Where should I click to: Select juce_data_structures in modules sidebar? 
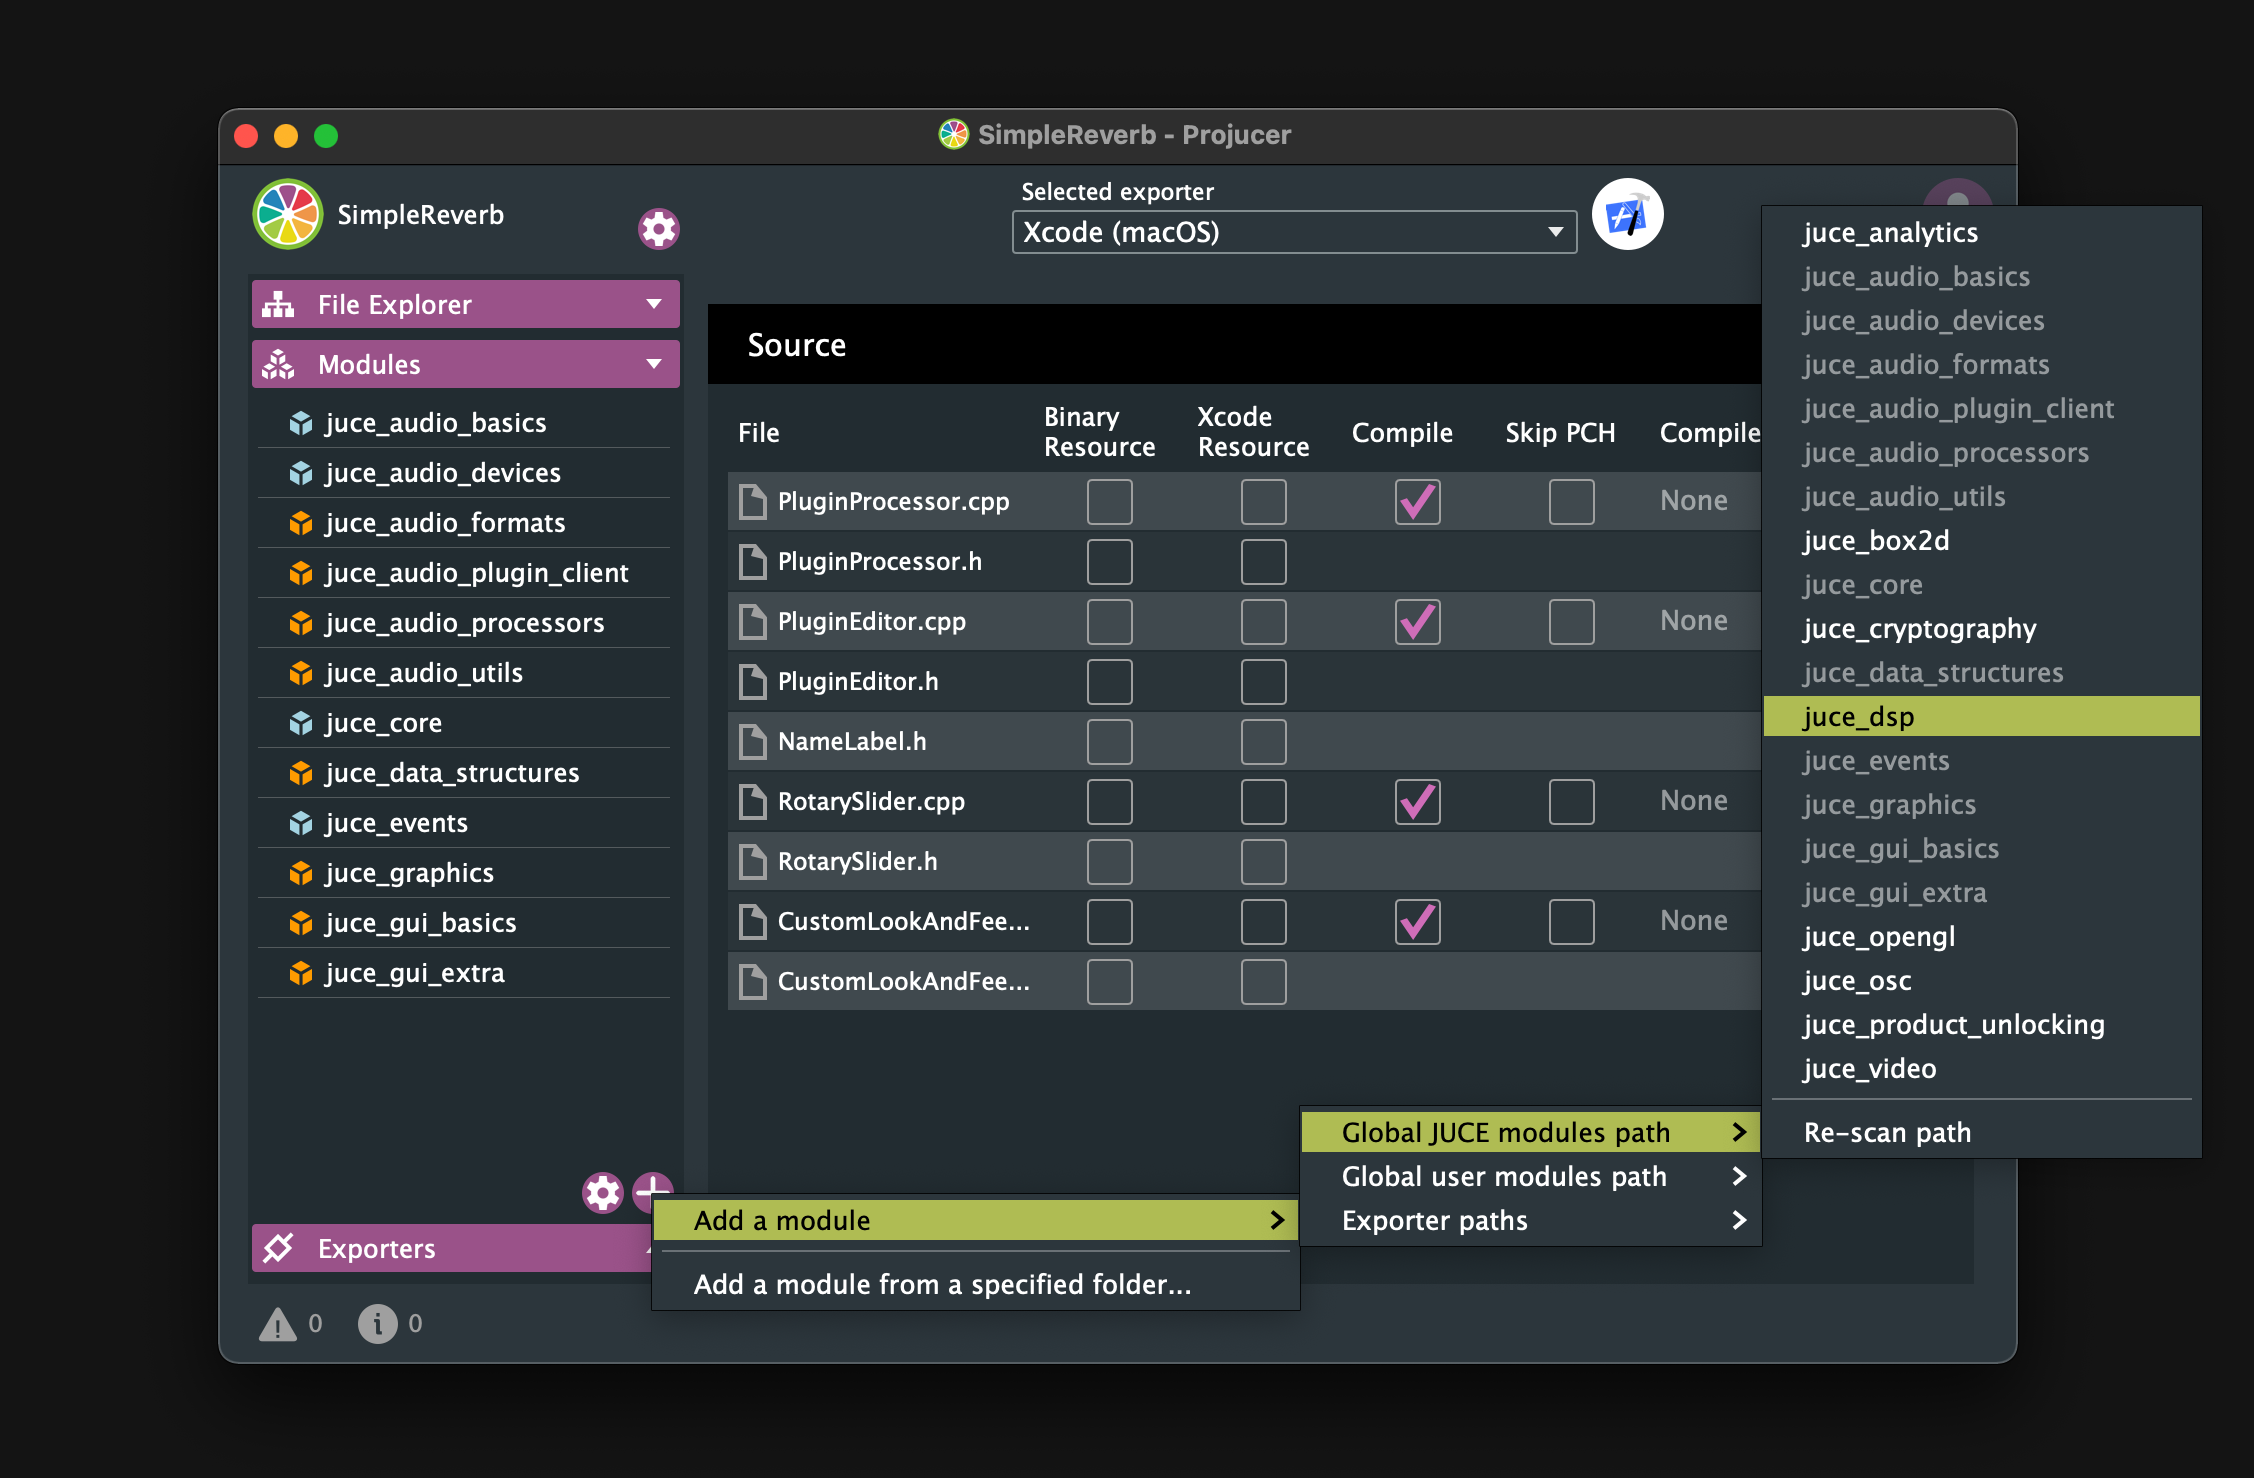click(464, 773)
